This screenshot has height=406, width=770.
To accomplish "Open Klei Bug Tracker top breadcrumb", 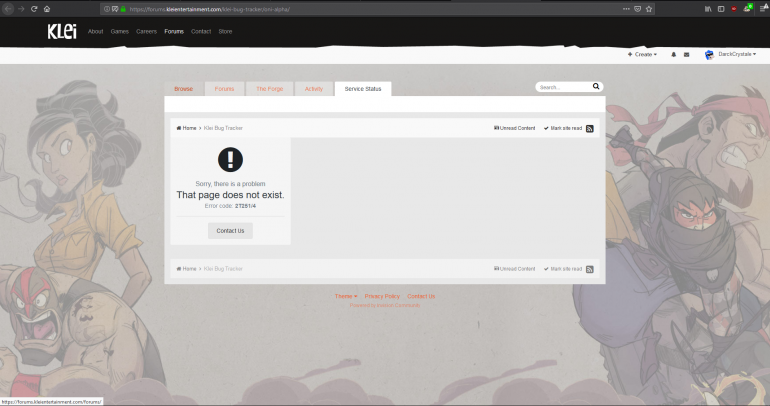I will click(x=223, y=128).
